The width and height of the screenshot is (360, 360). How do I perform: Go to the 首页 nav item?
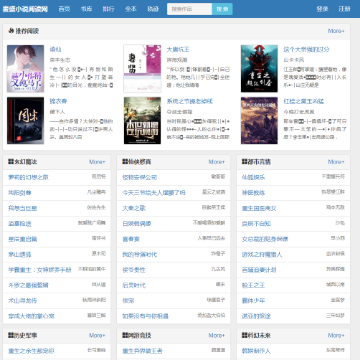tap(64, 9)
